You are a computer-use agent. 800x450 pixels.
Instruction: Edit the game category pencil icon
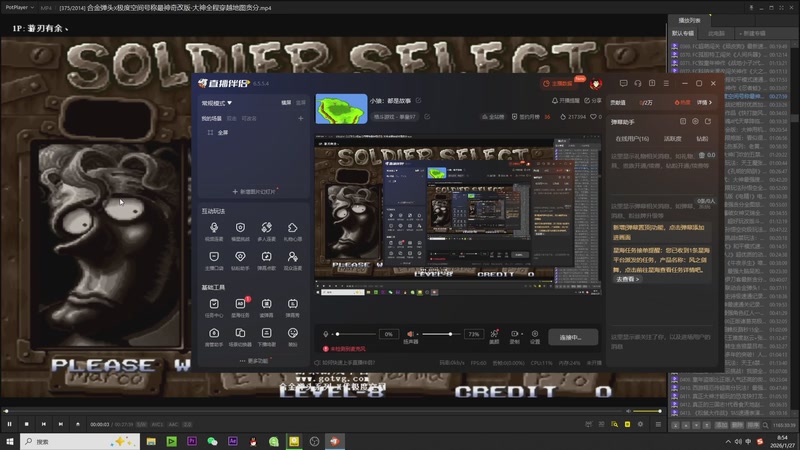click(x=427, y=117)
